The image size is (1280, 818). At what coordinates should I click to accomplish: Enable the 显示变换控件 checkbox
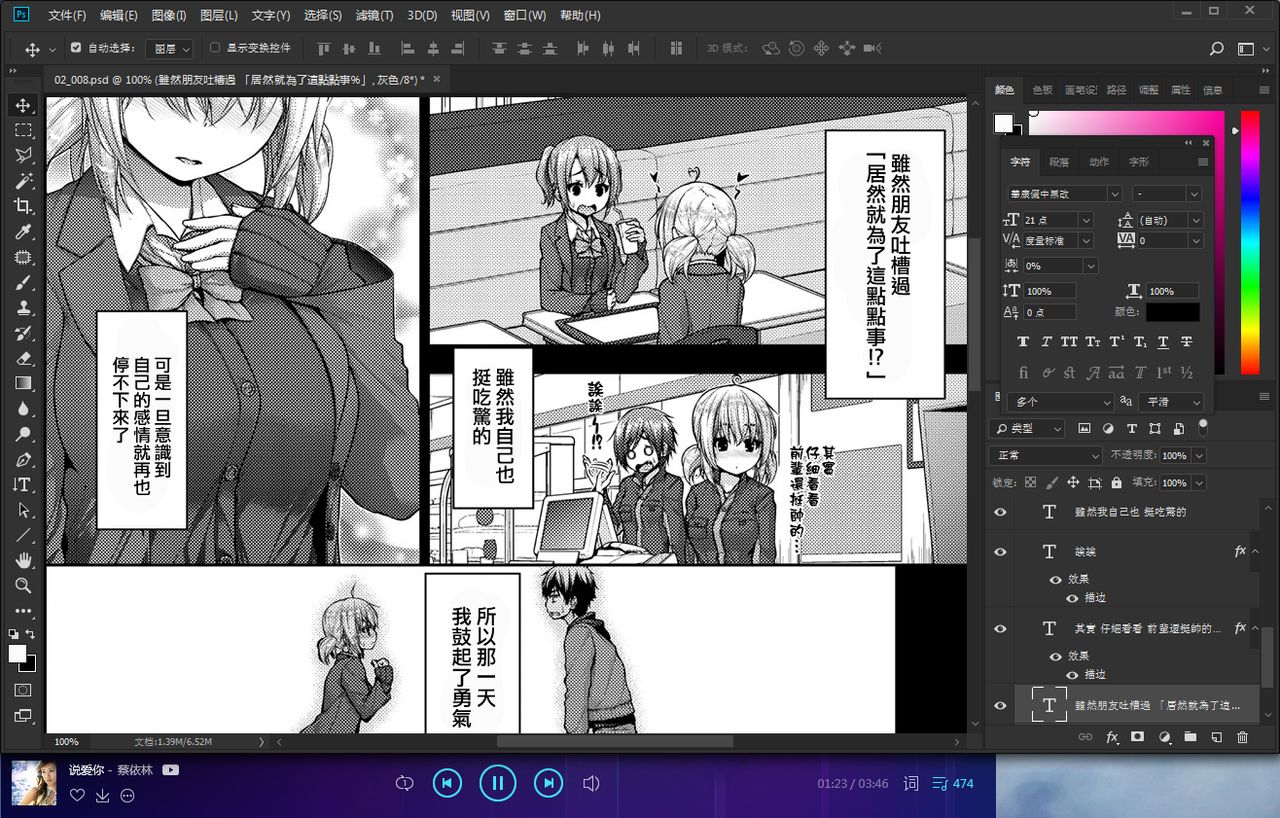coord(215,48)
